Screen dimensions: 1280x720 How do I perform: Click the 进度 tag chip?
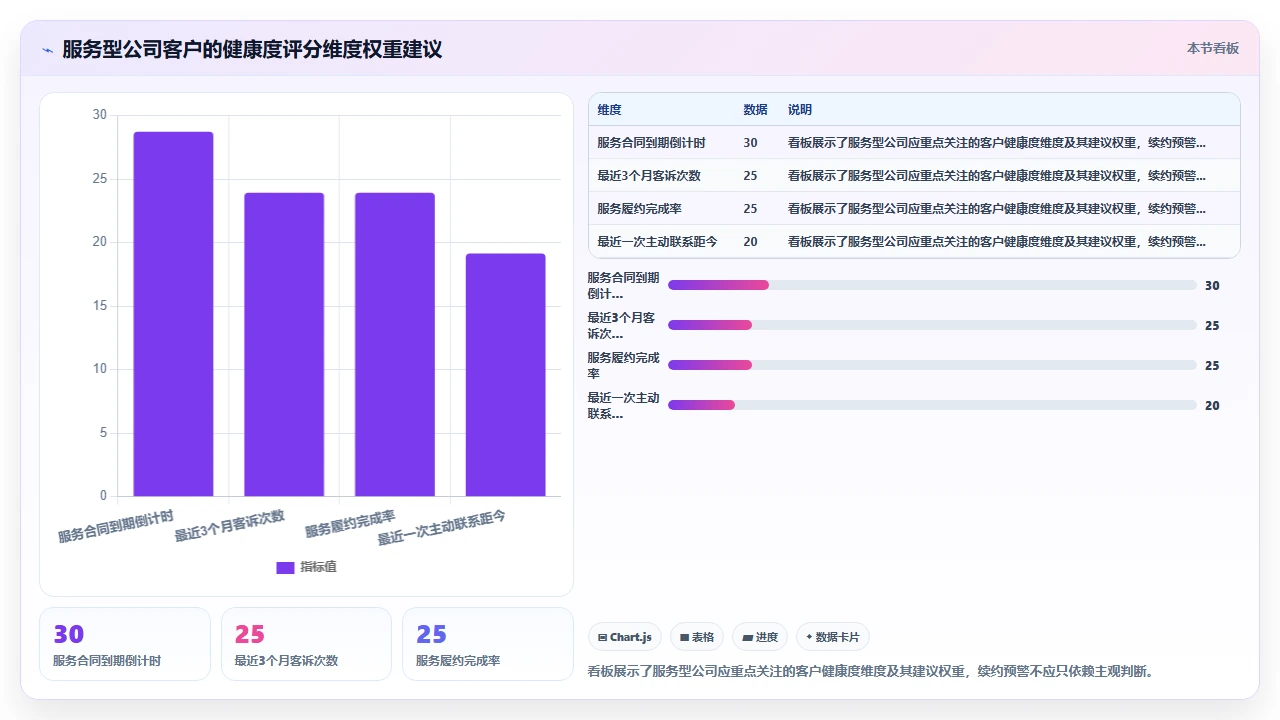pyautogui.click(x=760, y=637)
